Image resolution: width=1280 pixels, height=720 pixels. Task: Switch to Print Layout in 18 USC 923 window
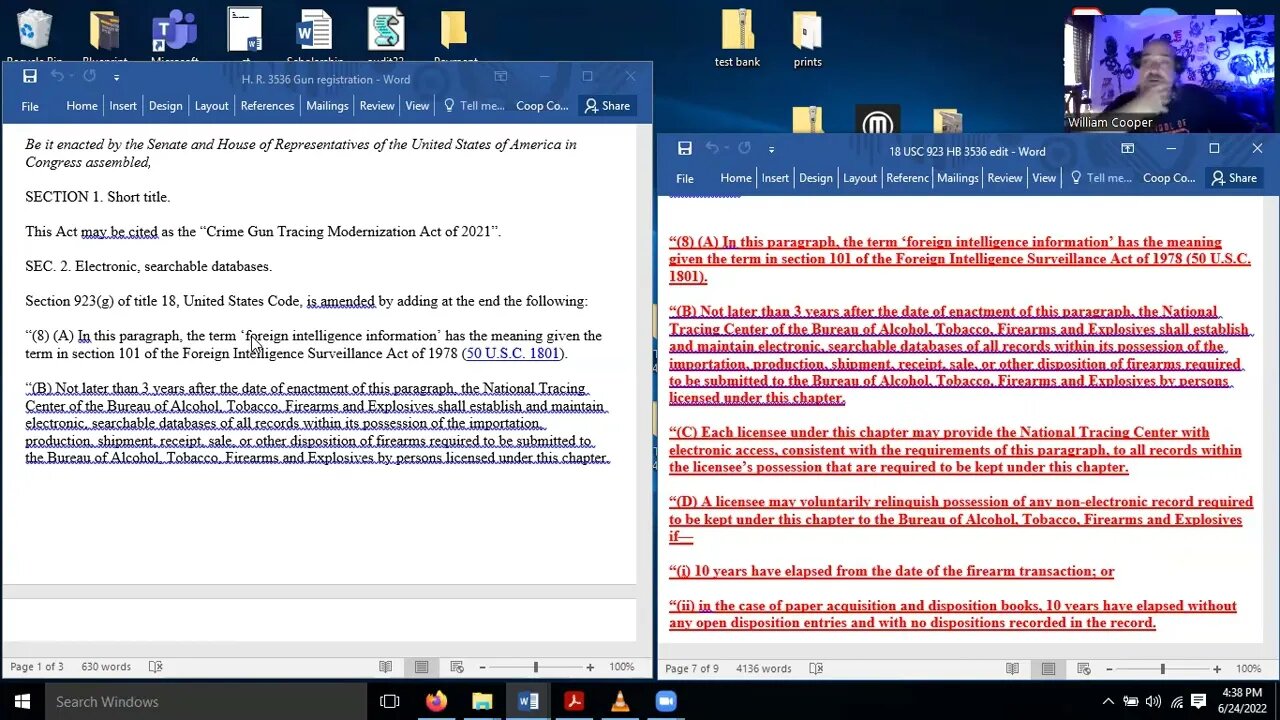(x=1049, y=669)
